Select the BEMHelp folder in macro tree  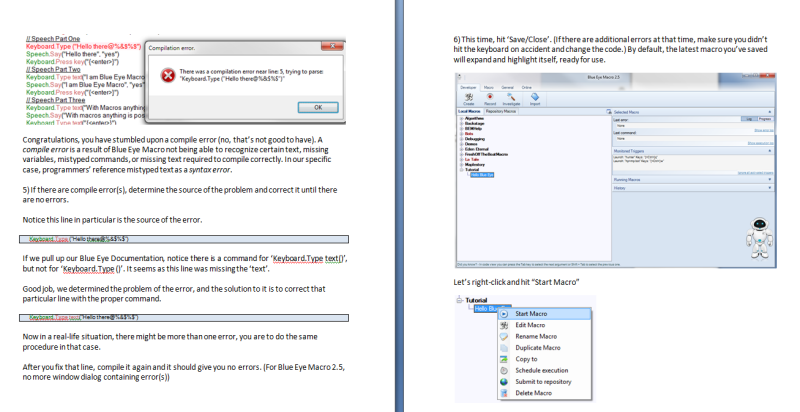[x=473, y=128]
